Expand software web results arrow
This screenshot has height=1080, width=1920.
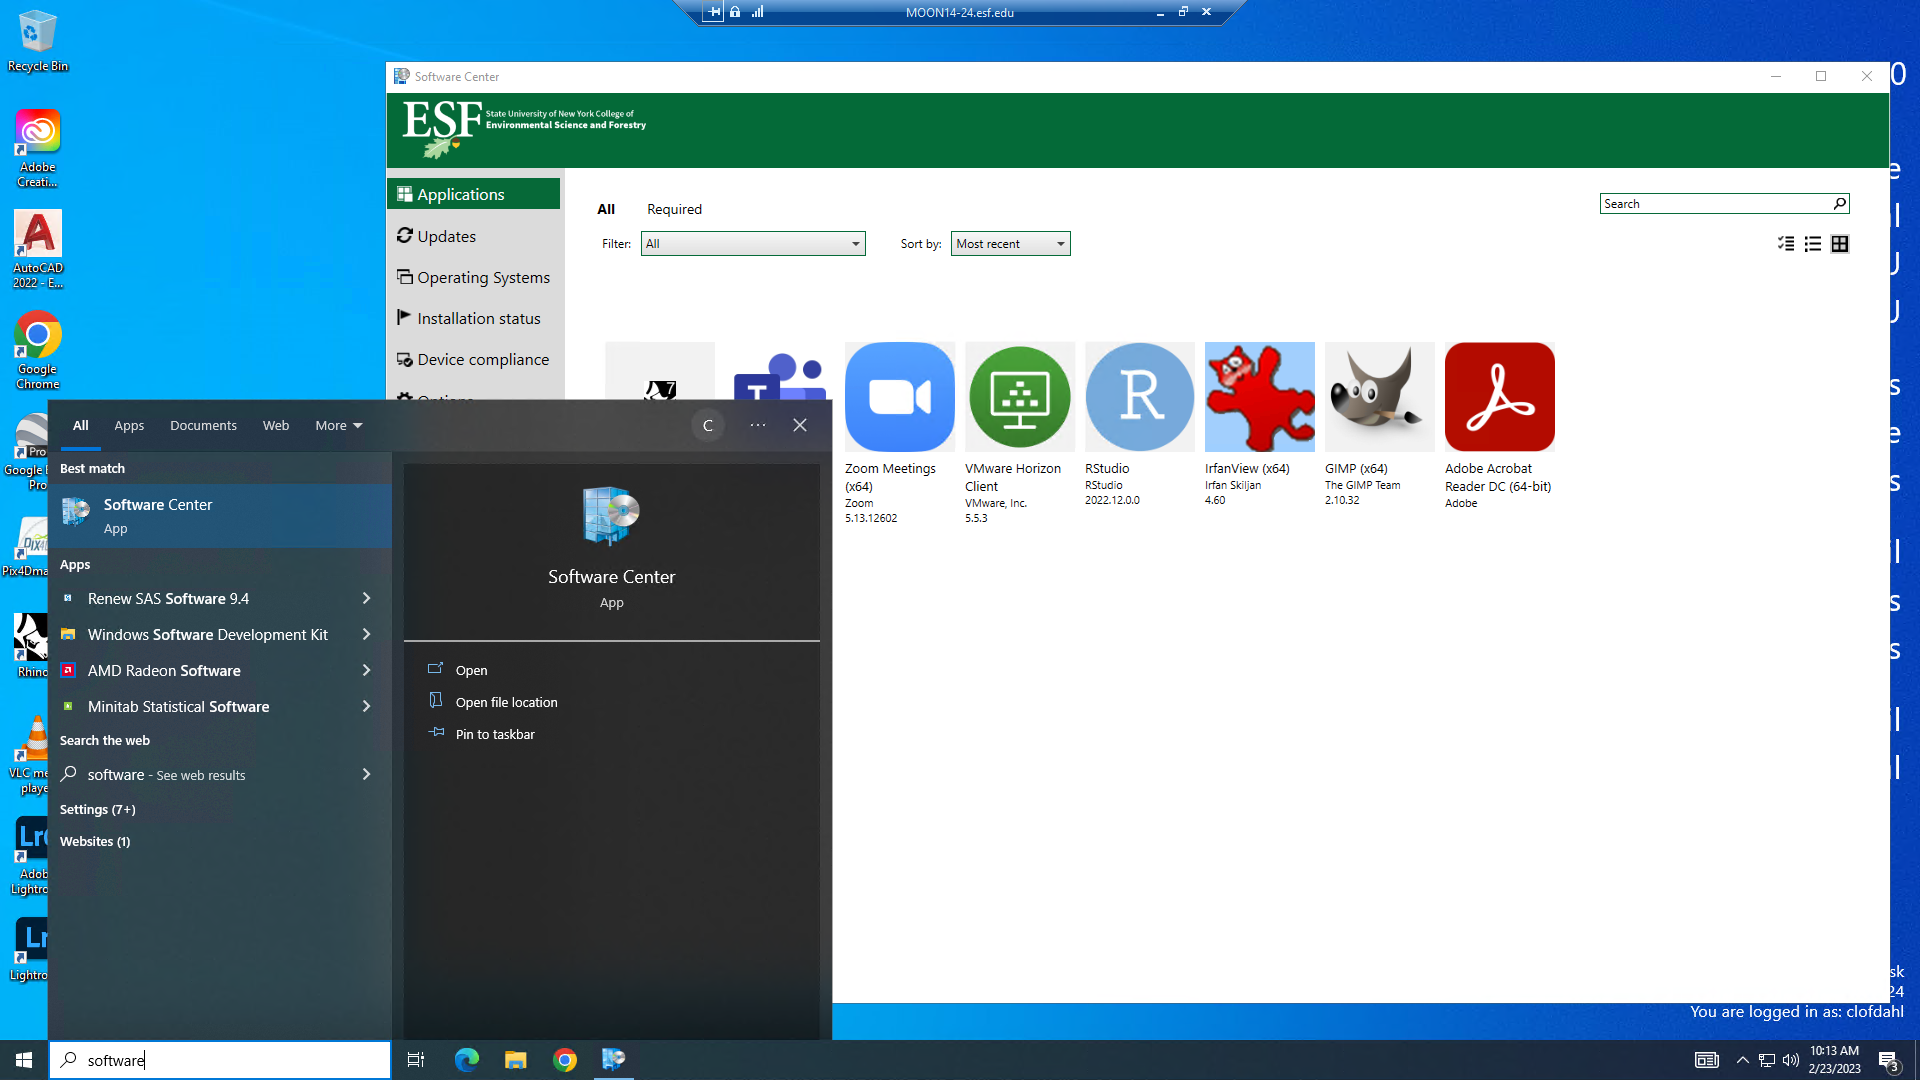[366, 775]
